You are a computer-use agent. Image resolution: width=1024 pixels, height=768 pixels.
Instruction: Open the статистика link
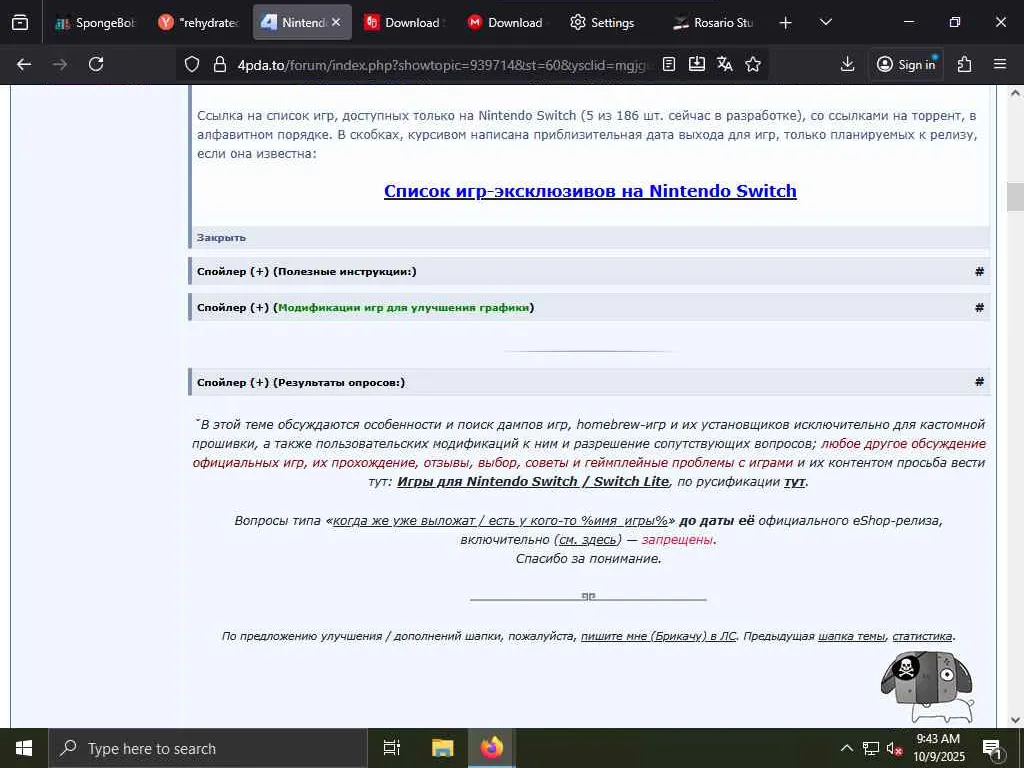[922, 636]
